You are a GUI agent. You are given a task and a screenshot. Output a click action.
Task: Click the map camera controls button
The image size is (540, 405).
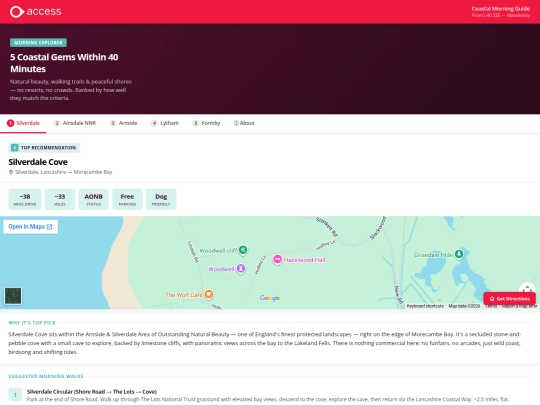coord(527,289)
